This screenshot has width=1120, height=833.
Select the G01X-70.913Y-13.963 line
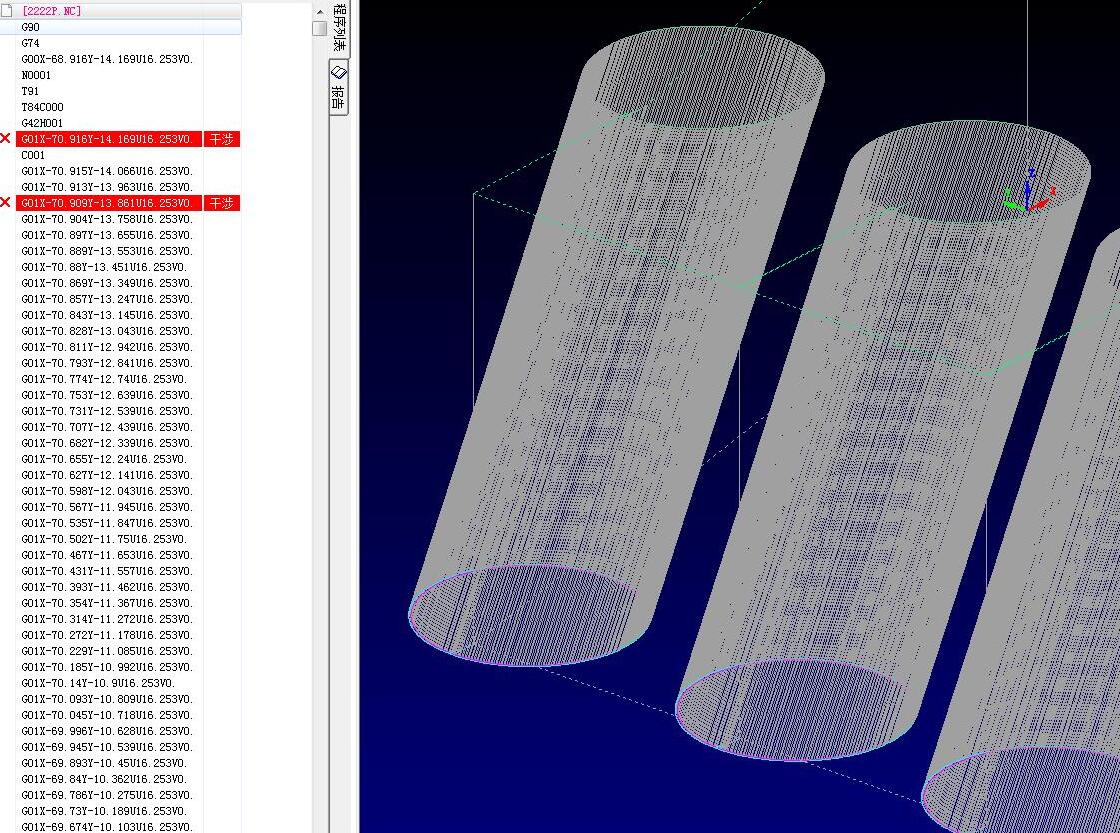coord(107,187)
